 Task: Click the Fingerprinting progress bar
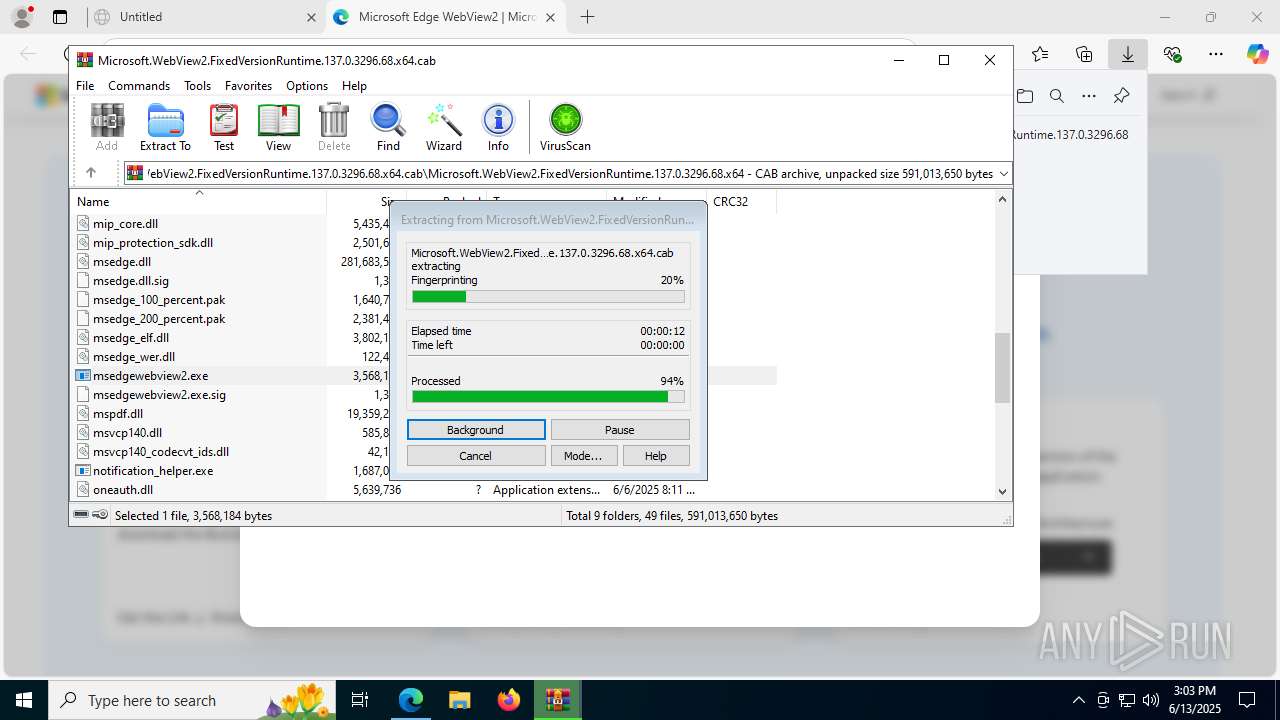(548, 296)
